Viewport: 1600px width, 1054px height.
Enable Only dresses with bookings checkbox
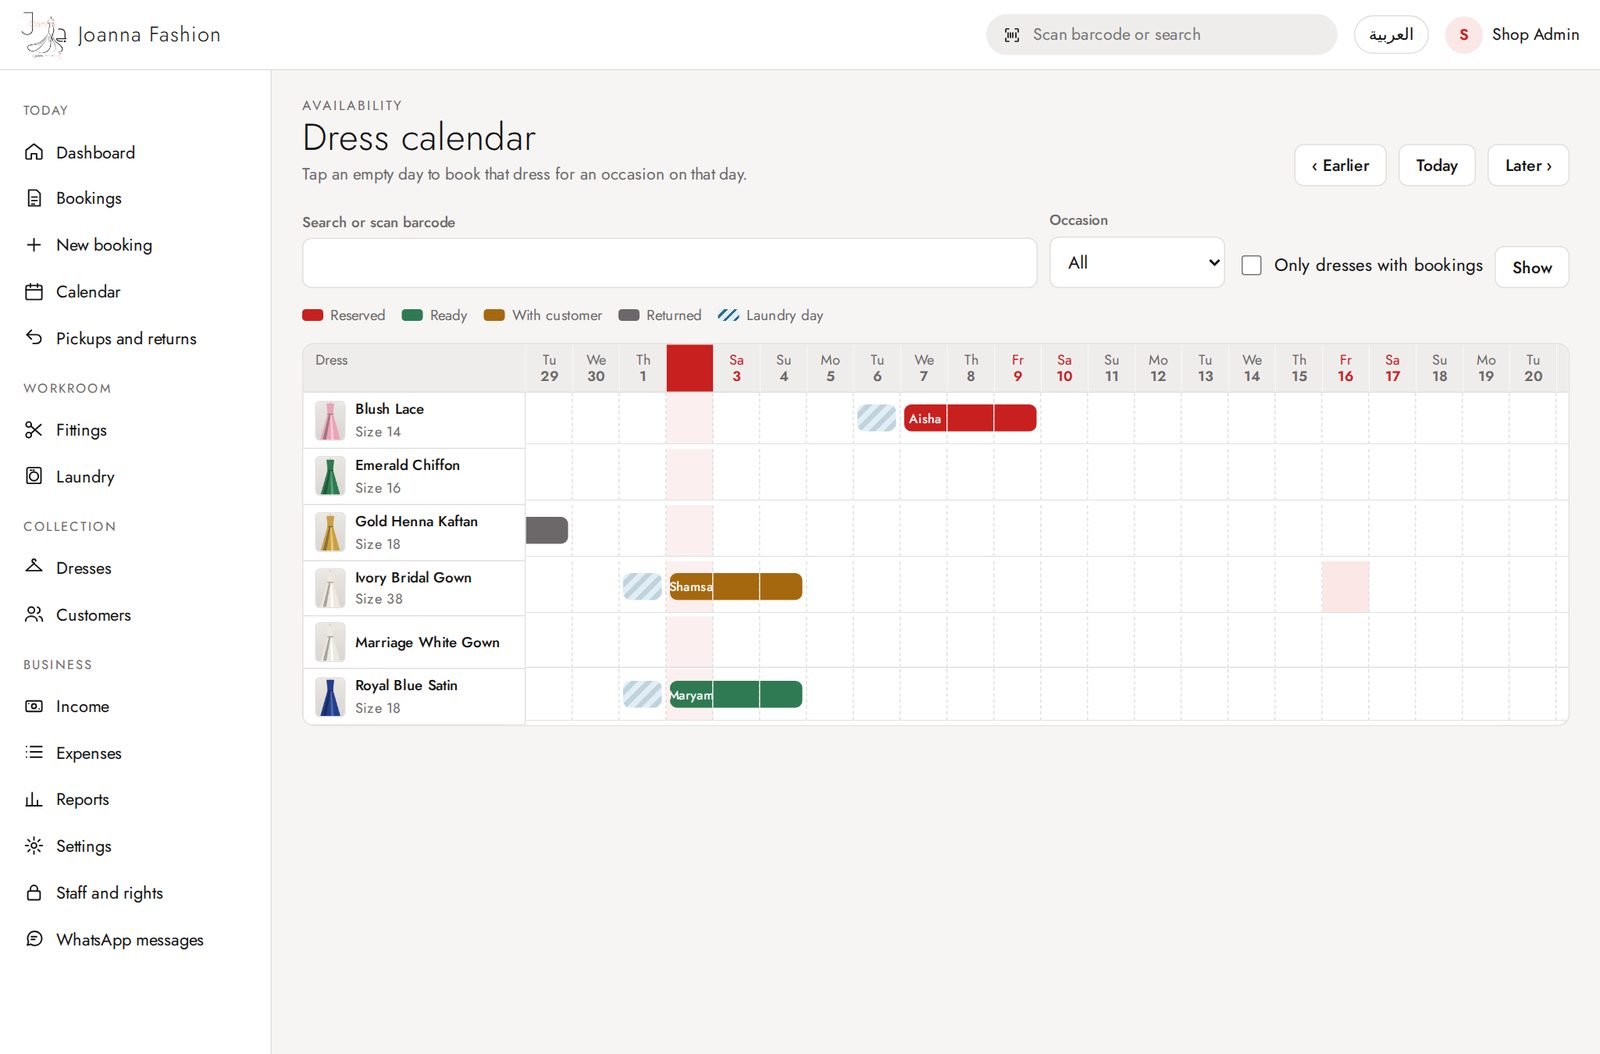tap(1251, 265)
